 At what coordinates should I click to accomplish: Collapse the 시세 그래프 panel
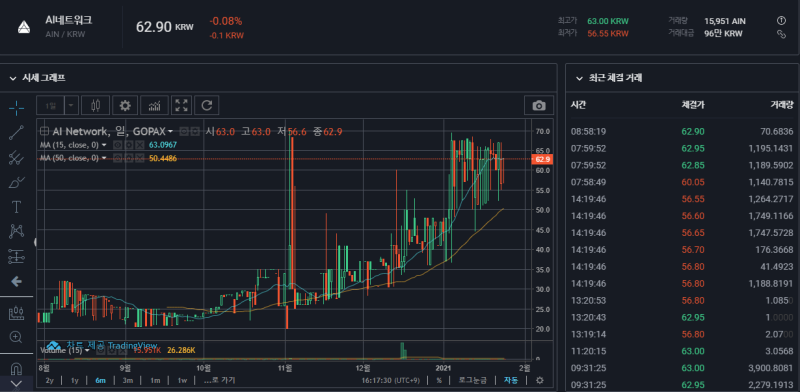pyautogui.click(x=13, y=78)
